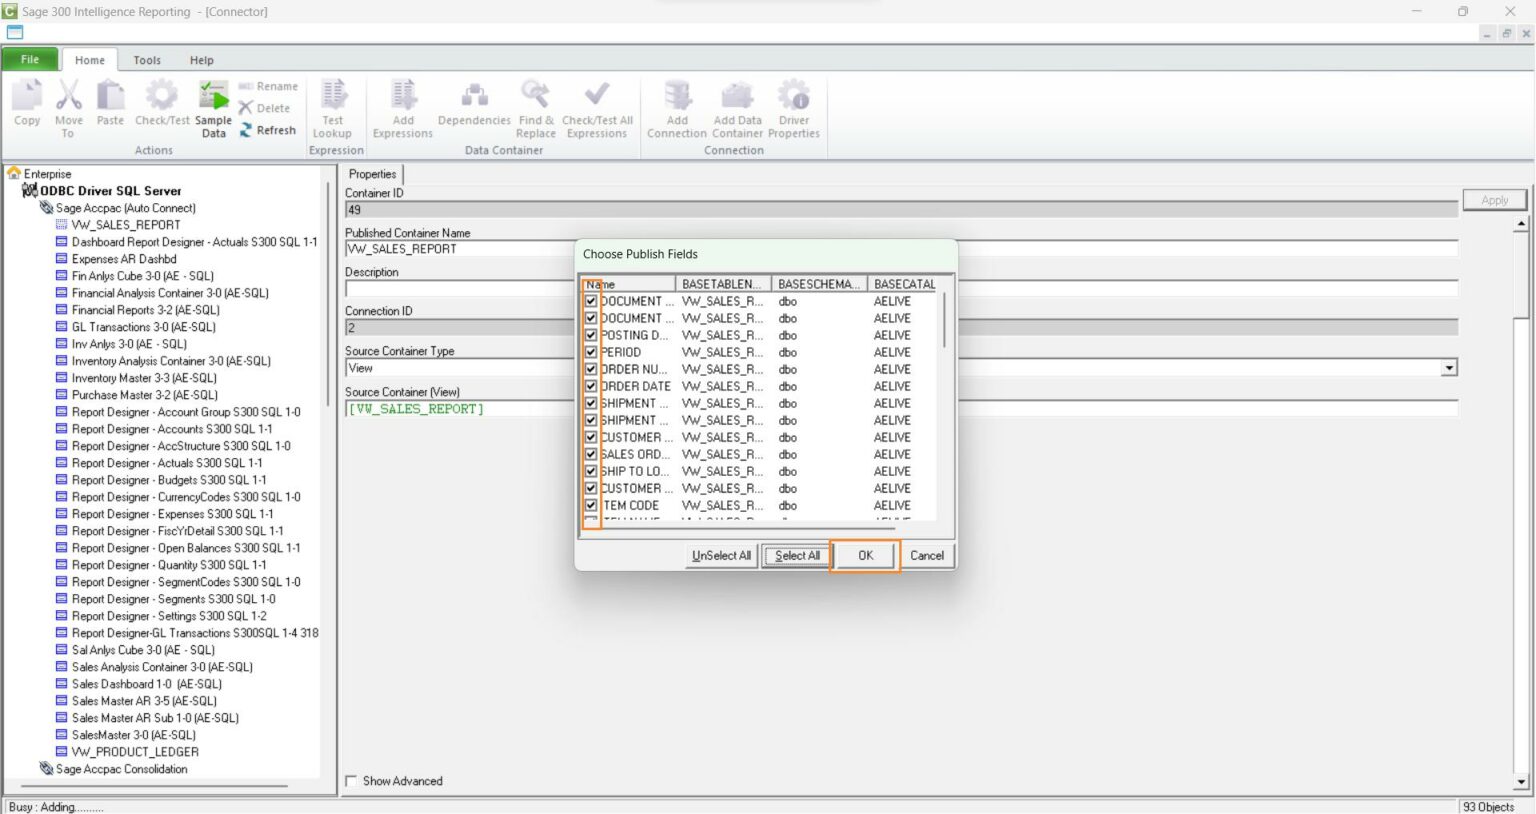1536x814 pixels.
Task: Click the Add Expressions icon
Action: (402, 105)
